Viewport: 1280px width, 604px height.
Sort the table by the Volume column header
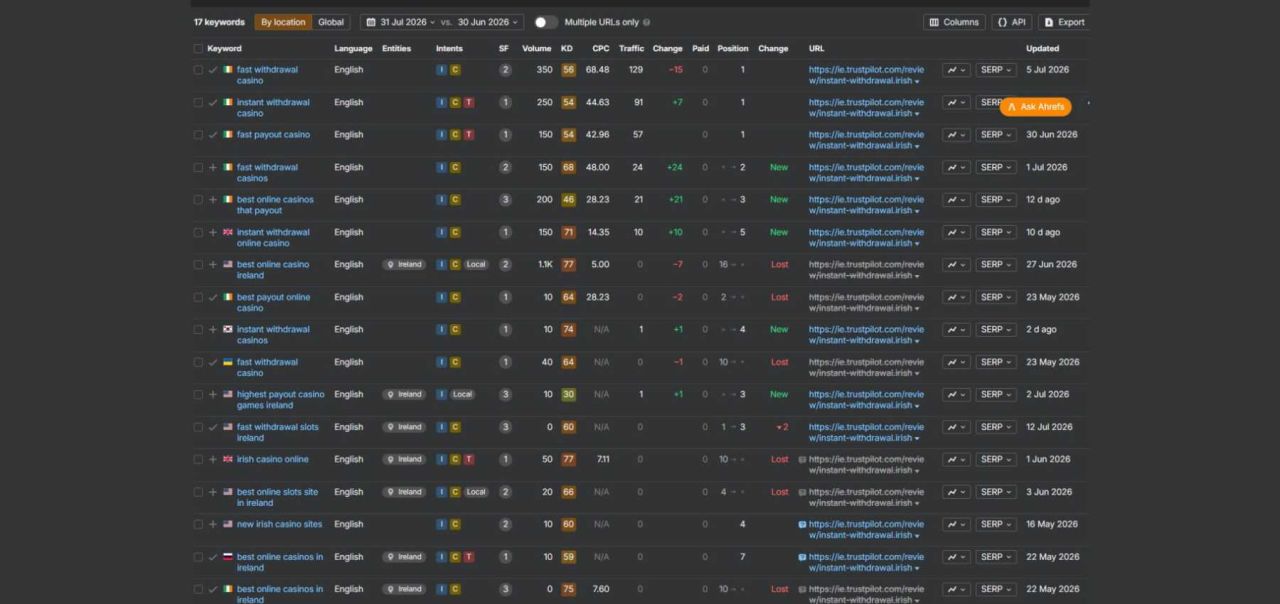point(536,48)
